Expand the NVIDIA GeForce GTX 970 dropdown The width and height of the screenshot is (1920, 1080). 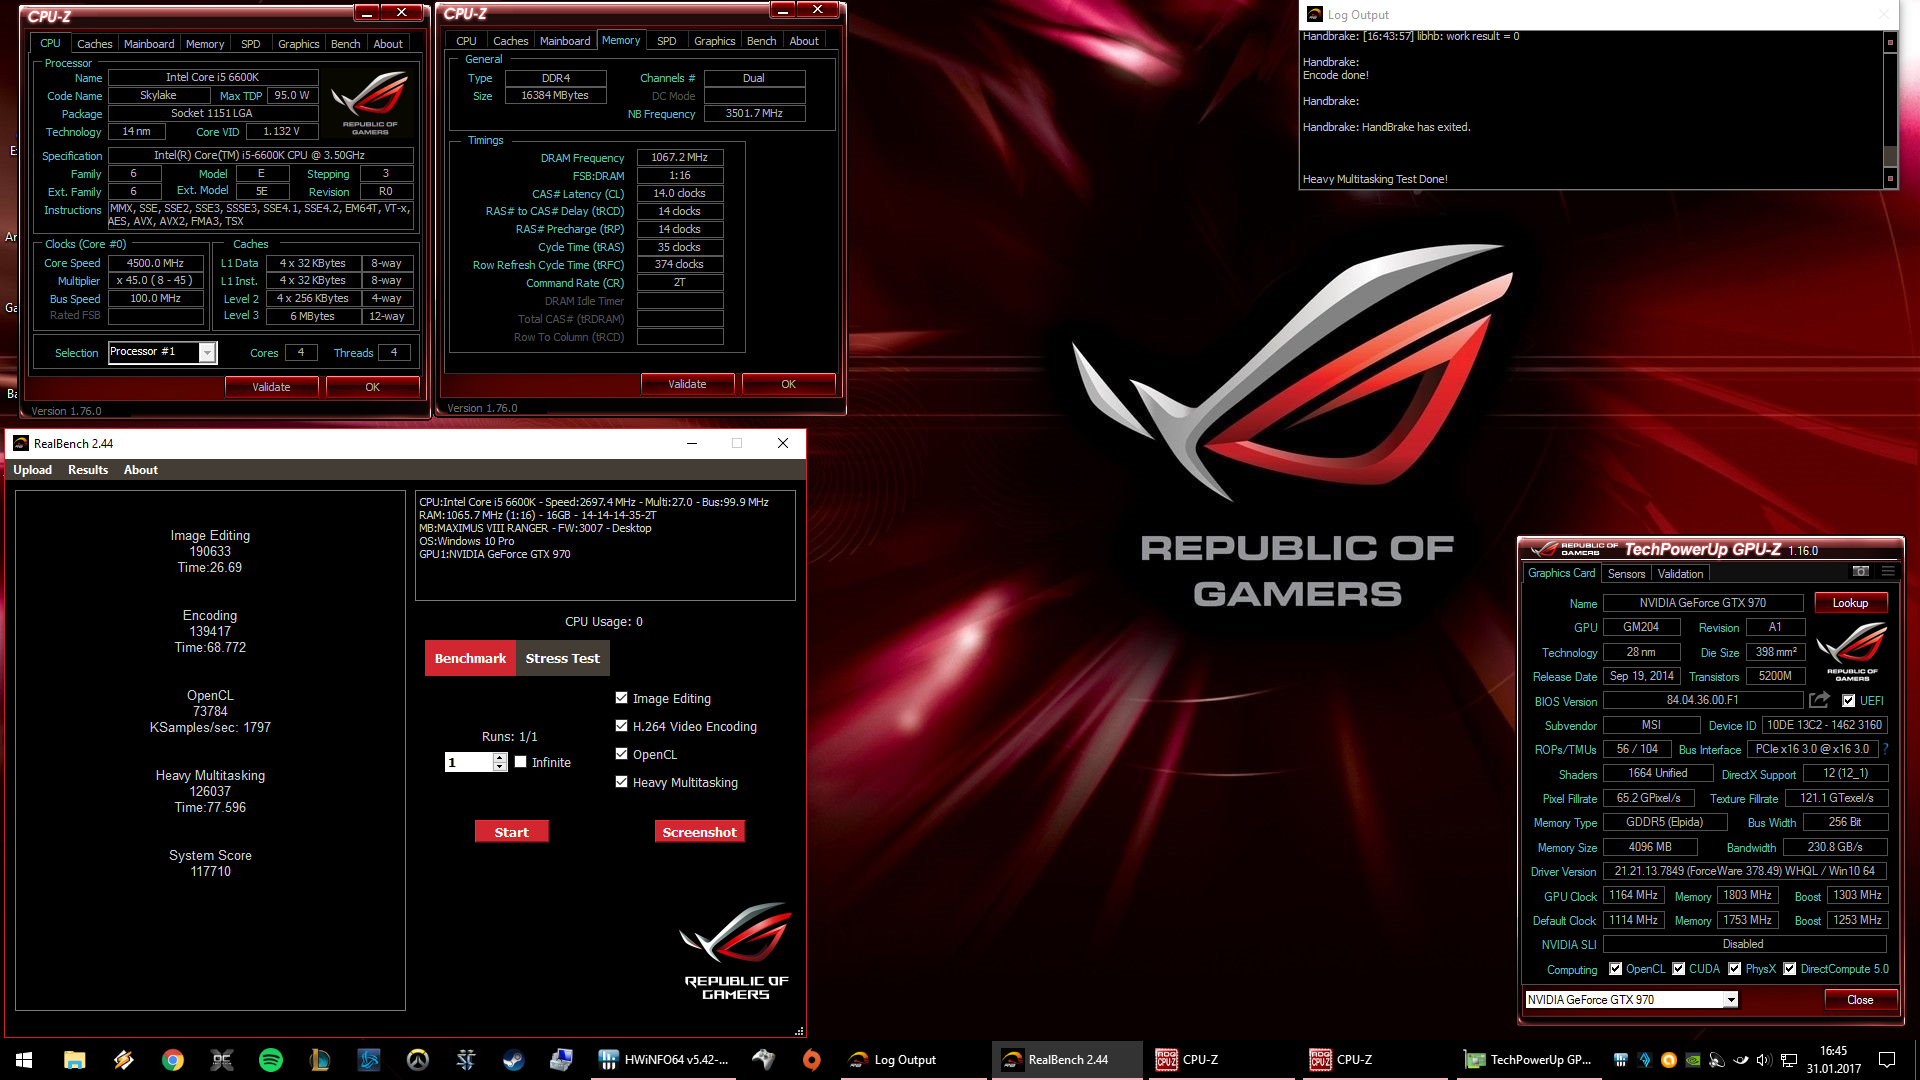1730,1000
